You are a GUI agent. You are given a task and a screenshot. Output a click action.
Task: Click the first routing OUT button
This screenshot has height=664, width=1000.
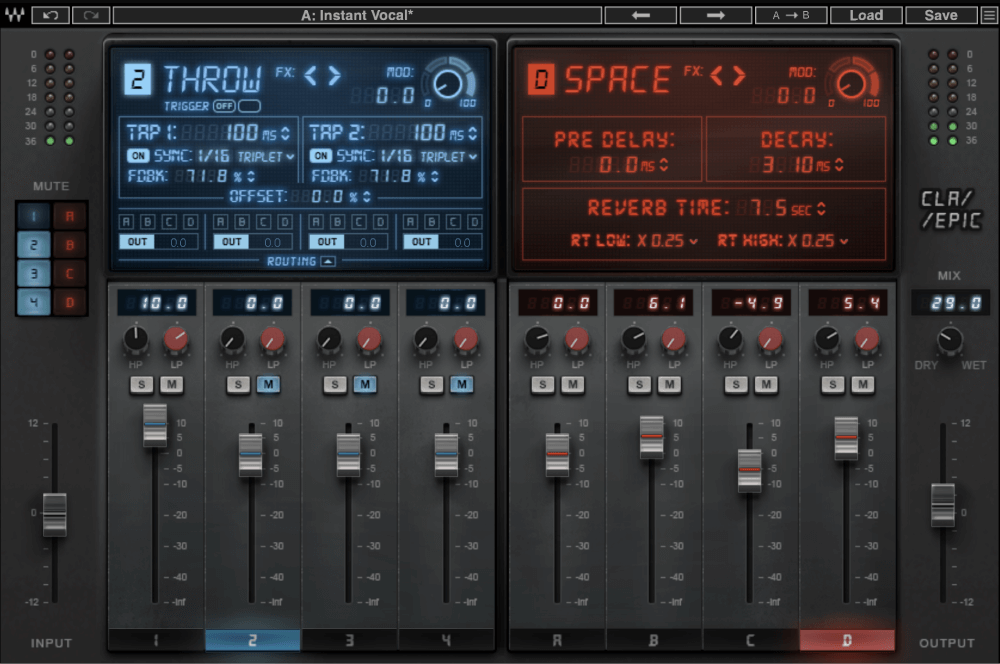click(x=137, y=242)
